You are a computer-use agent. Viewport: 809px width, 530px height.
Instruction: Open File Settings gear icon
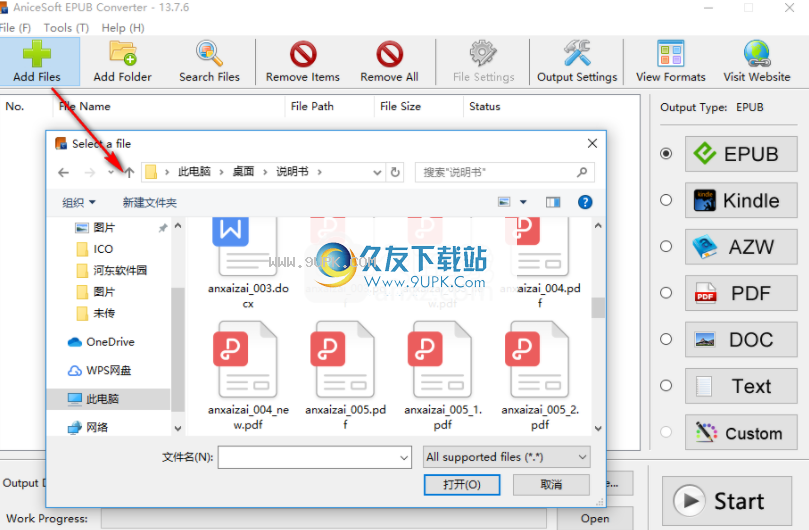click(x=483, y=61)
